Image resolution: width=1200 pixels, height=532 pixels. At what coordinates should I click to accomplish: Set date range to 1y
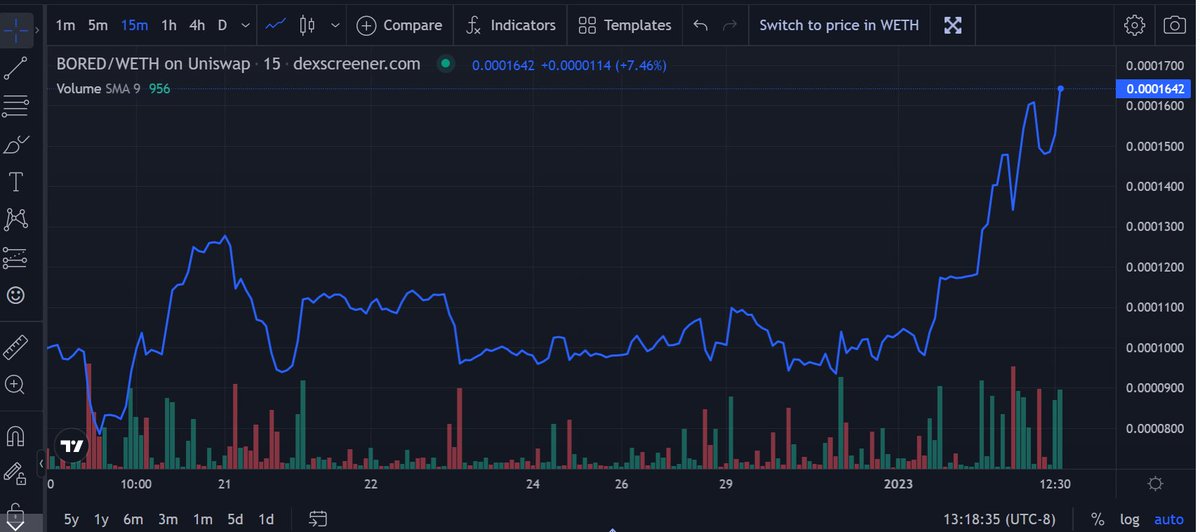coord(101,519)
